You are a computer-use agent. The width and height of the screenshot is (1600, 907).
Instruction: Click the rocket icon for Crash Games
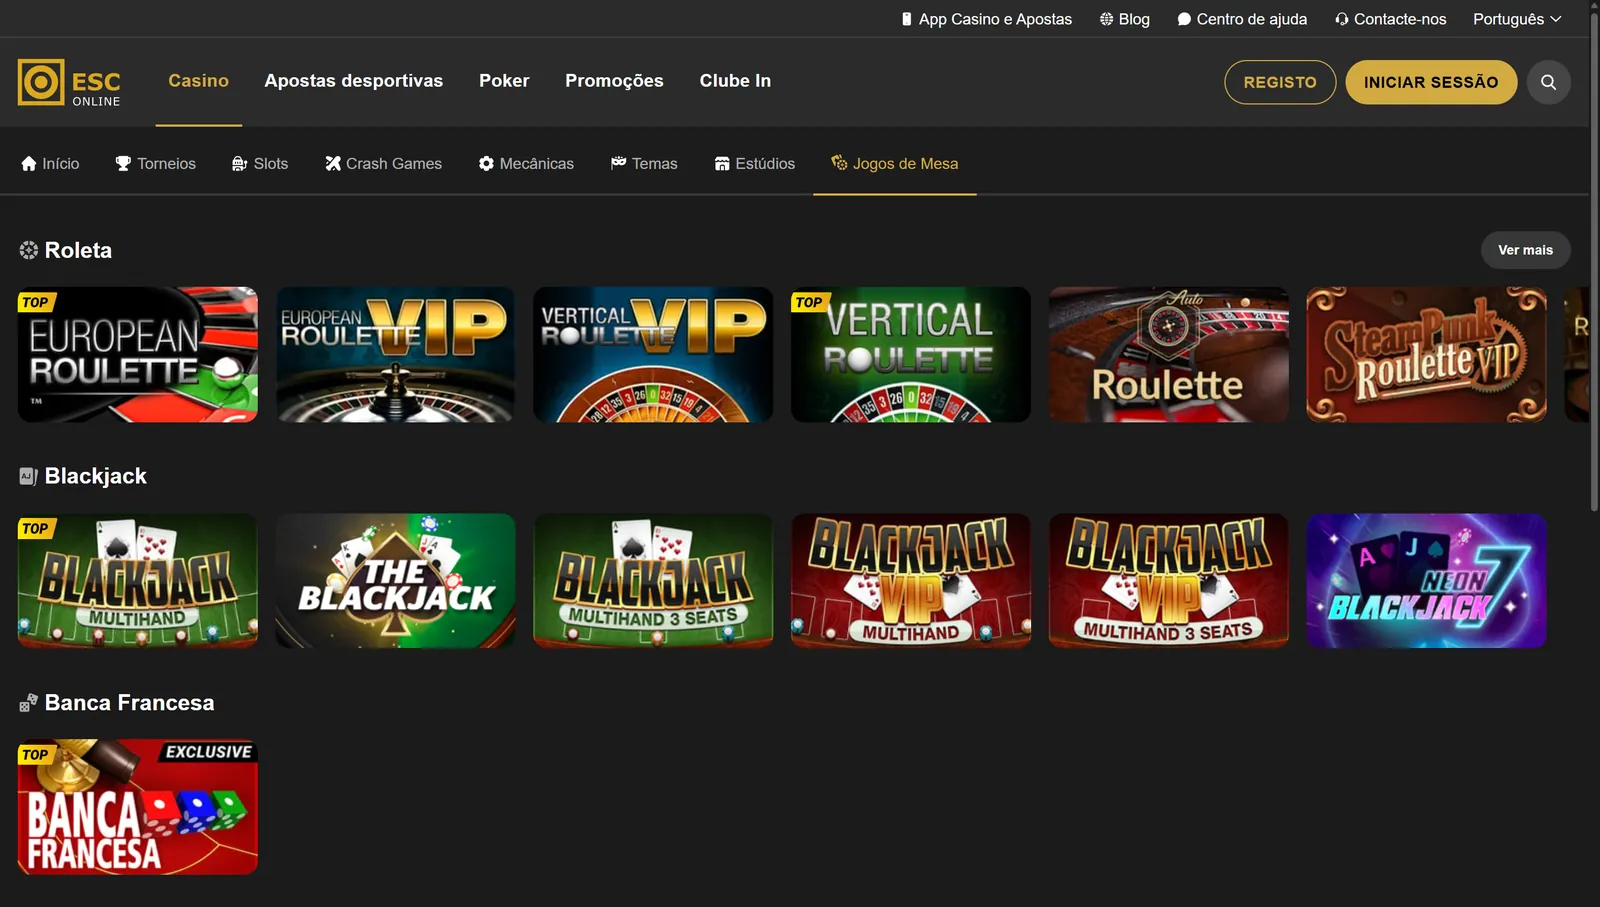333,163
